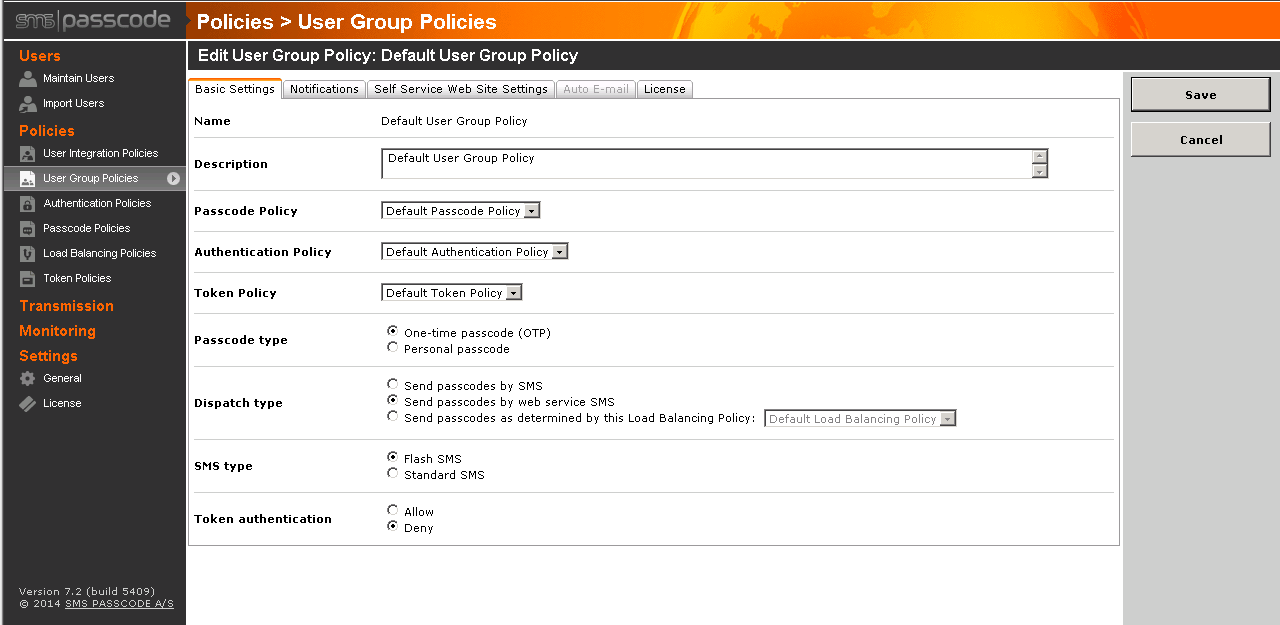Click the Version 7.2 build text
Image resolution: width=1280 pixels, height=625 pixels.
tap(87, 591)
